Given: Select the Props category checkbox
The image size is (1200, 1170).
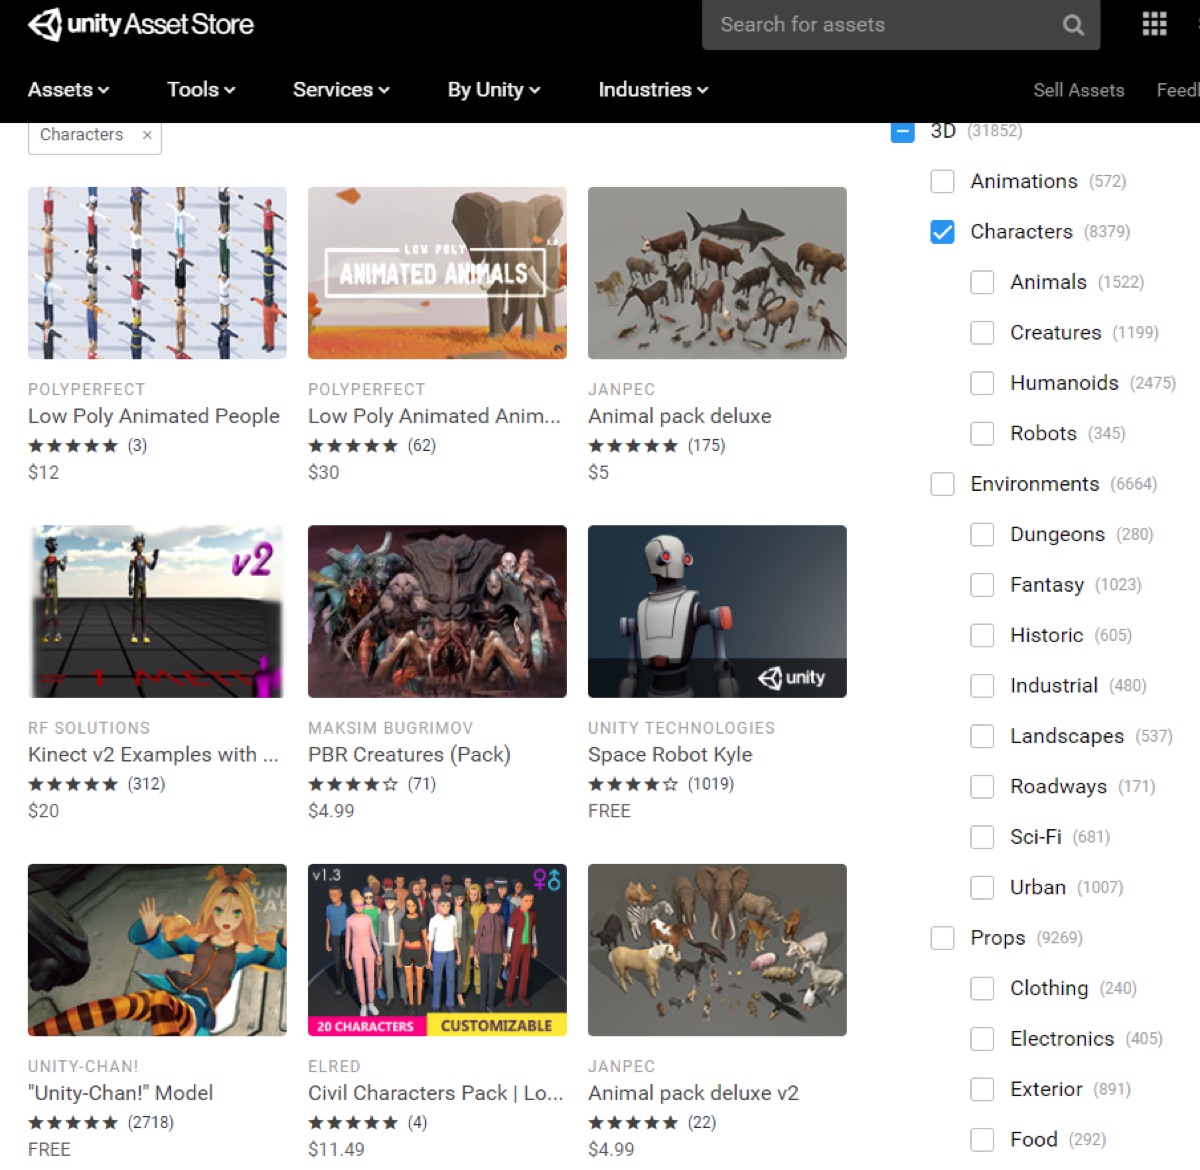Looking at the screenshot, I should (942, 938).
